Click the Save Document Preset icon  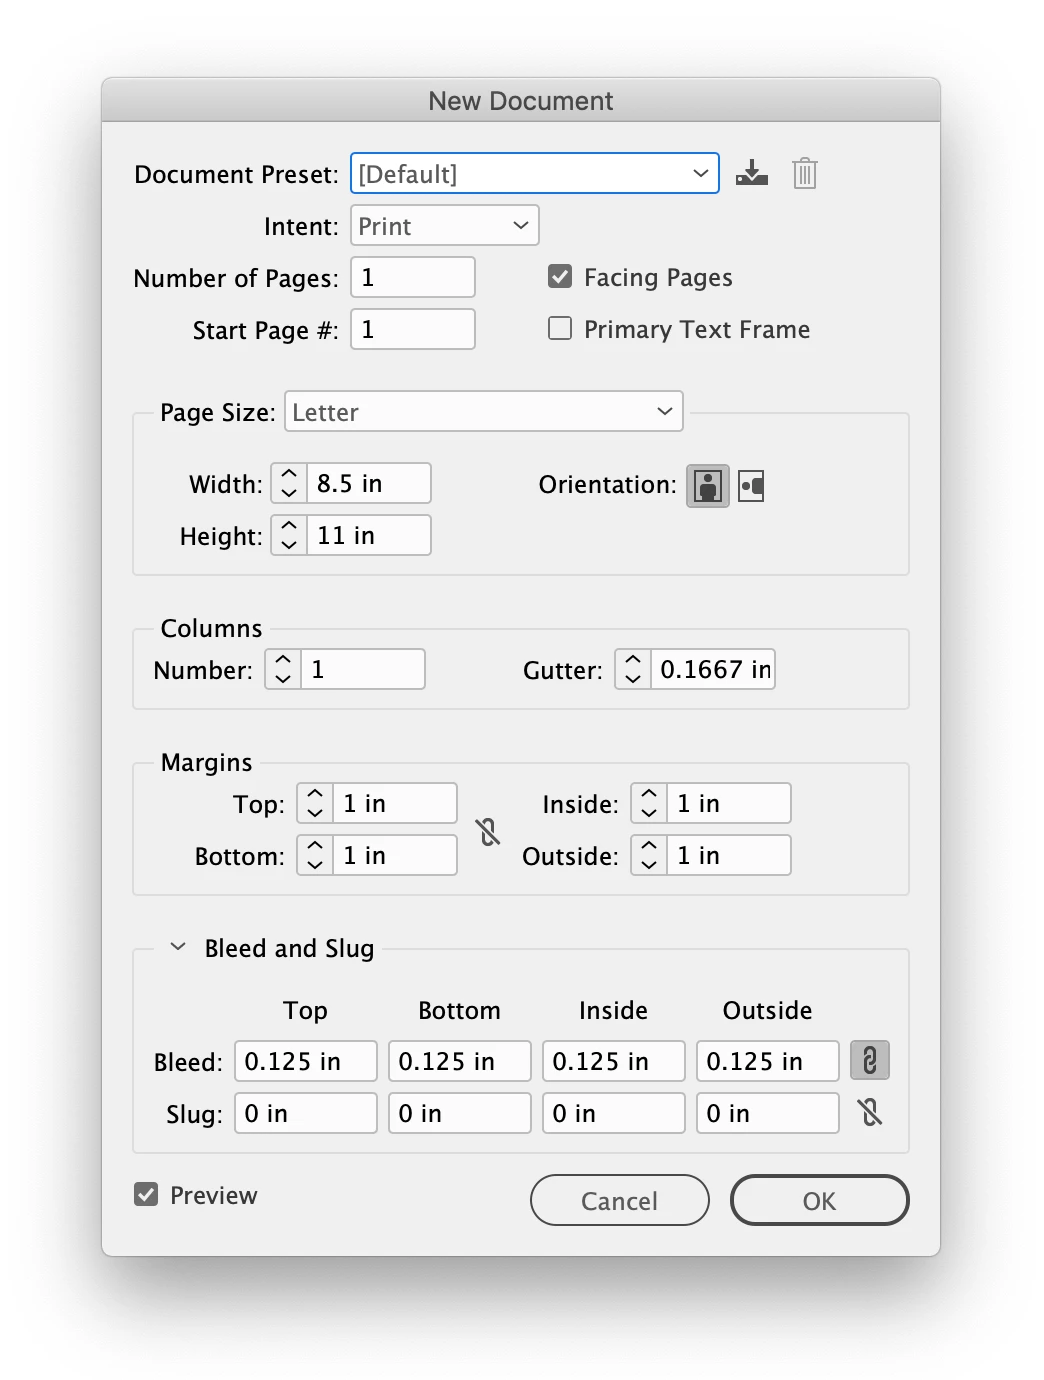(752, 174)
